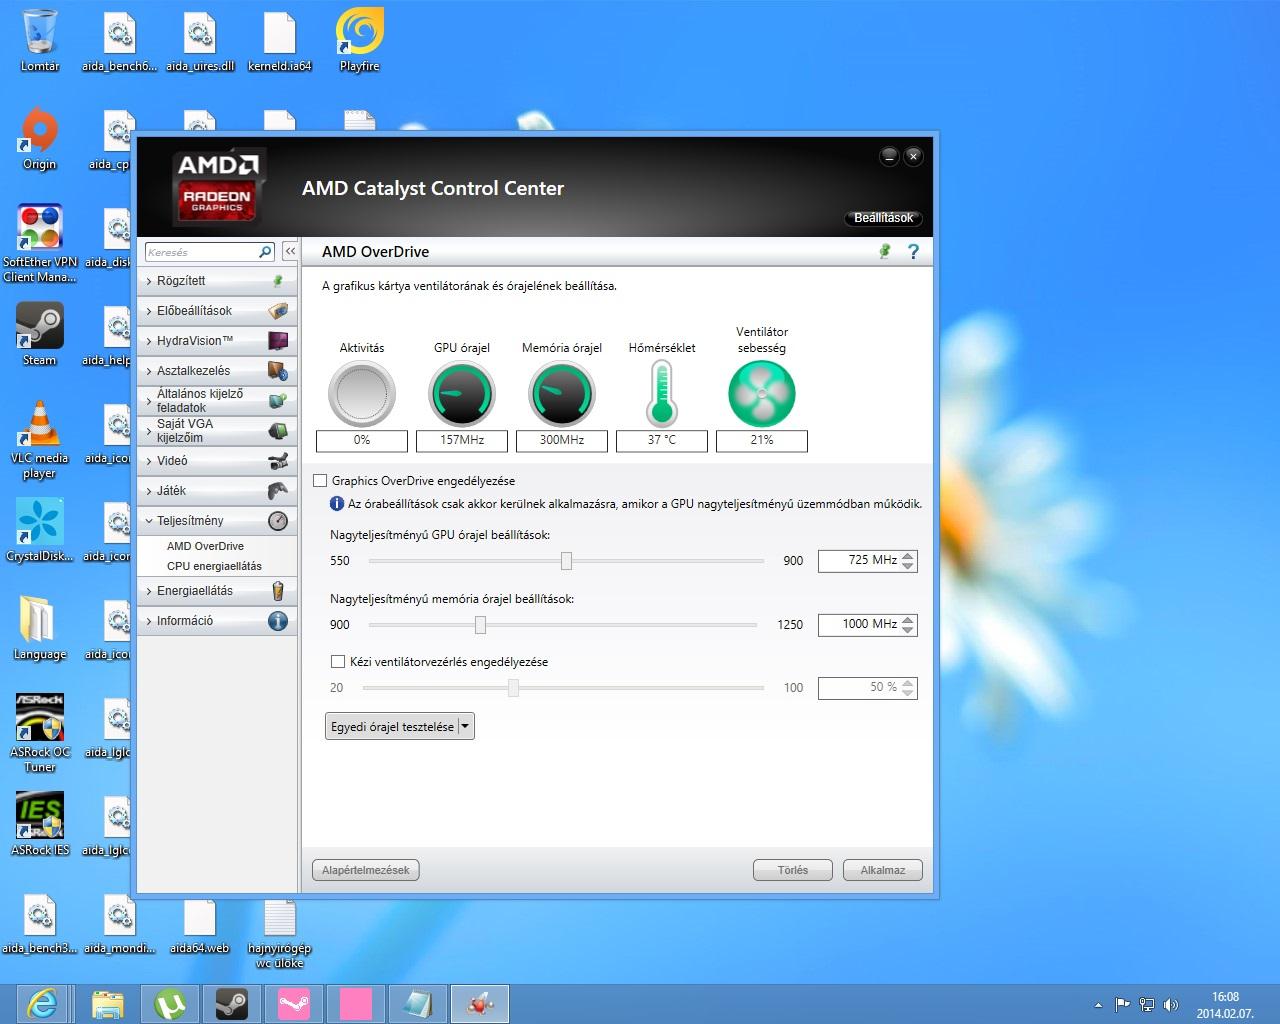Click the search magnifier icon
This screenshot has width=1280, height=1024.
pos(265,252)
